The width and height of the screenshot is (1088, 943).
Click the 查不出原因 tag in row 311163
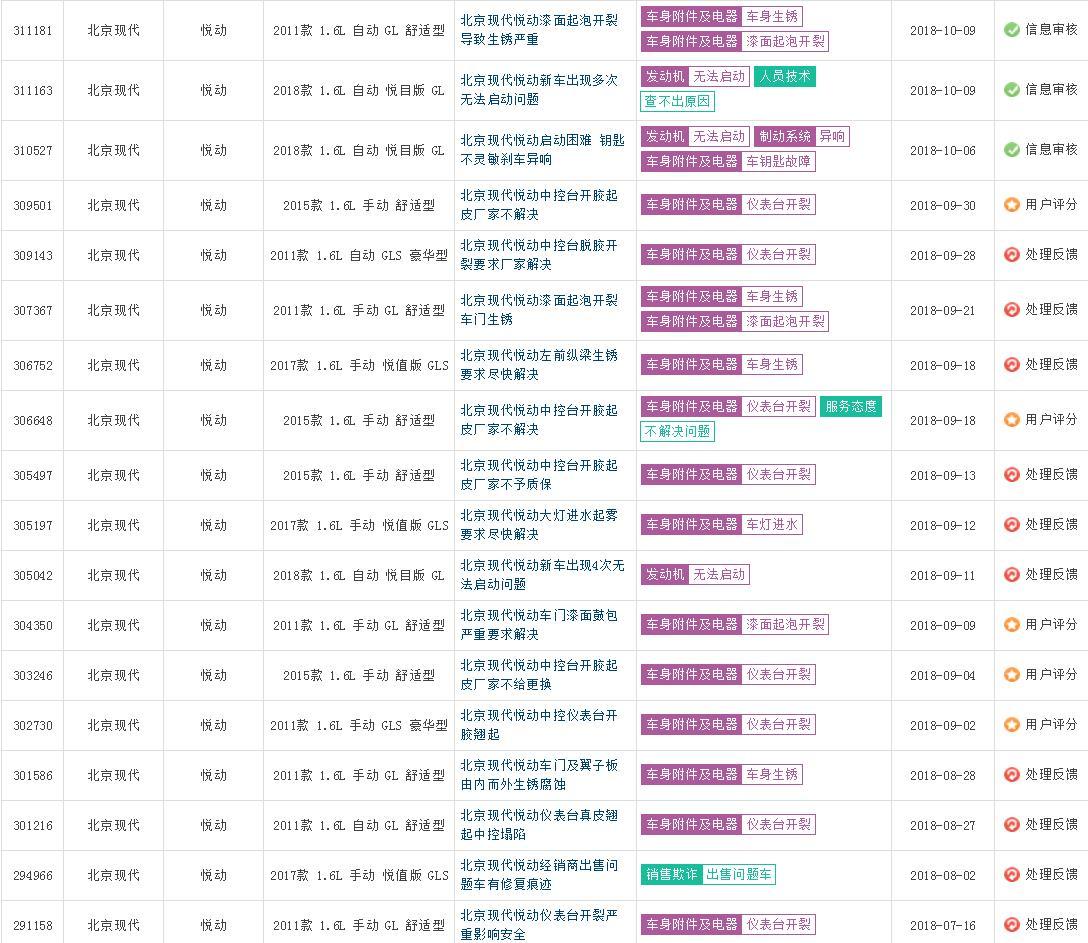pyautogui.click(x=677, y=101)
